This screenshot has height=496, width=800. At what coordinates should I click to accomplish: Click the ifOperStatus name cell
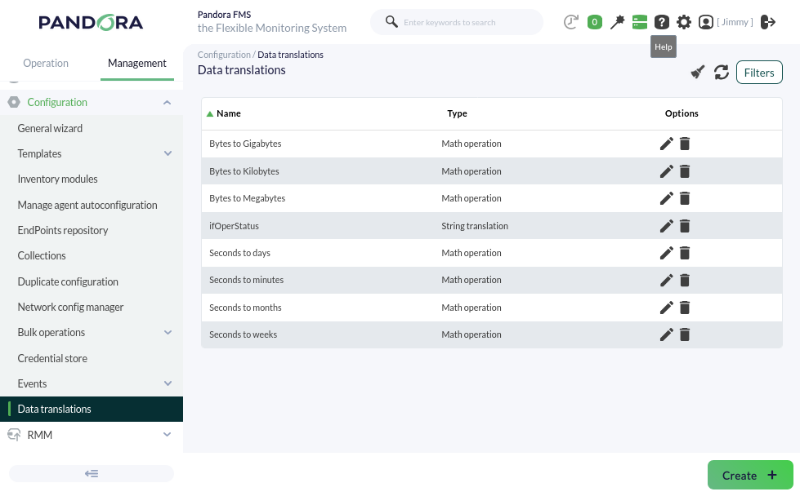(234, 226)
